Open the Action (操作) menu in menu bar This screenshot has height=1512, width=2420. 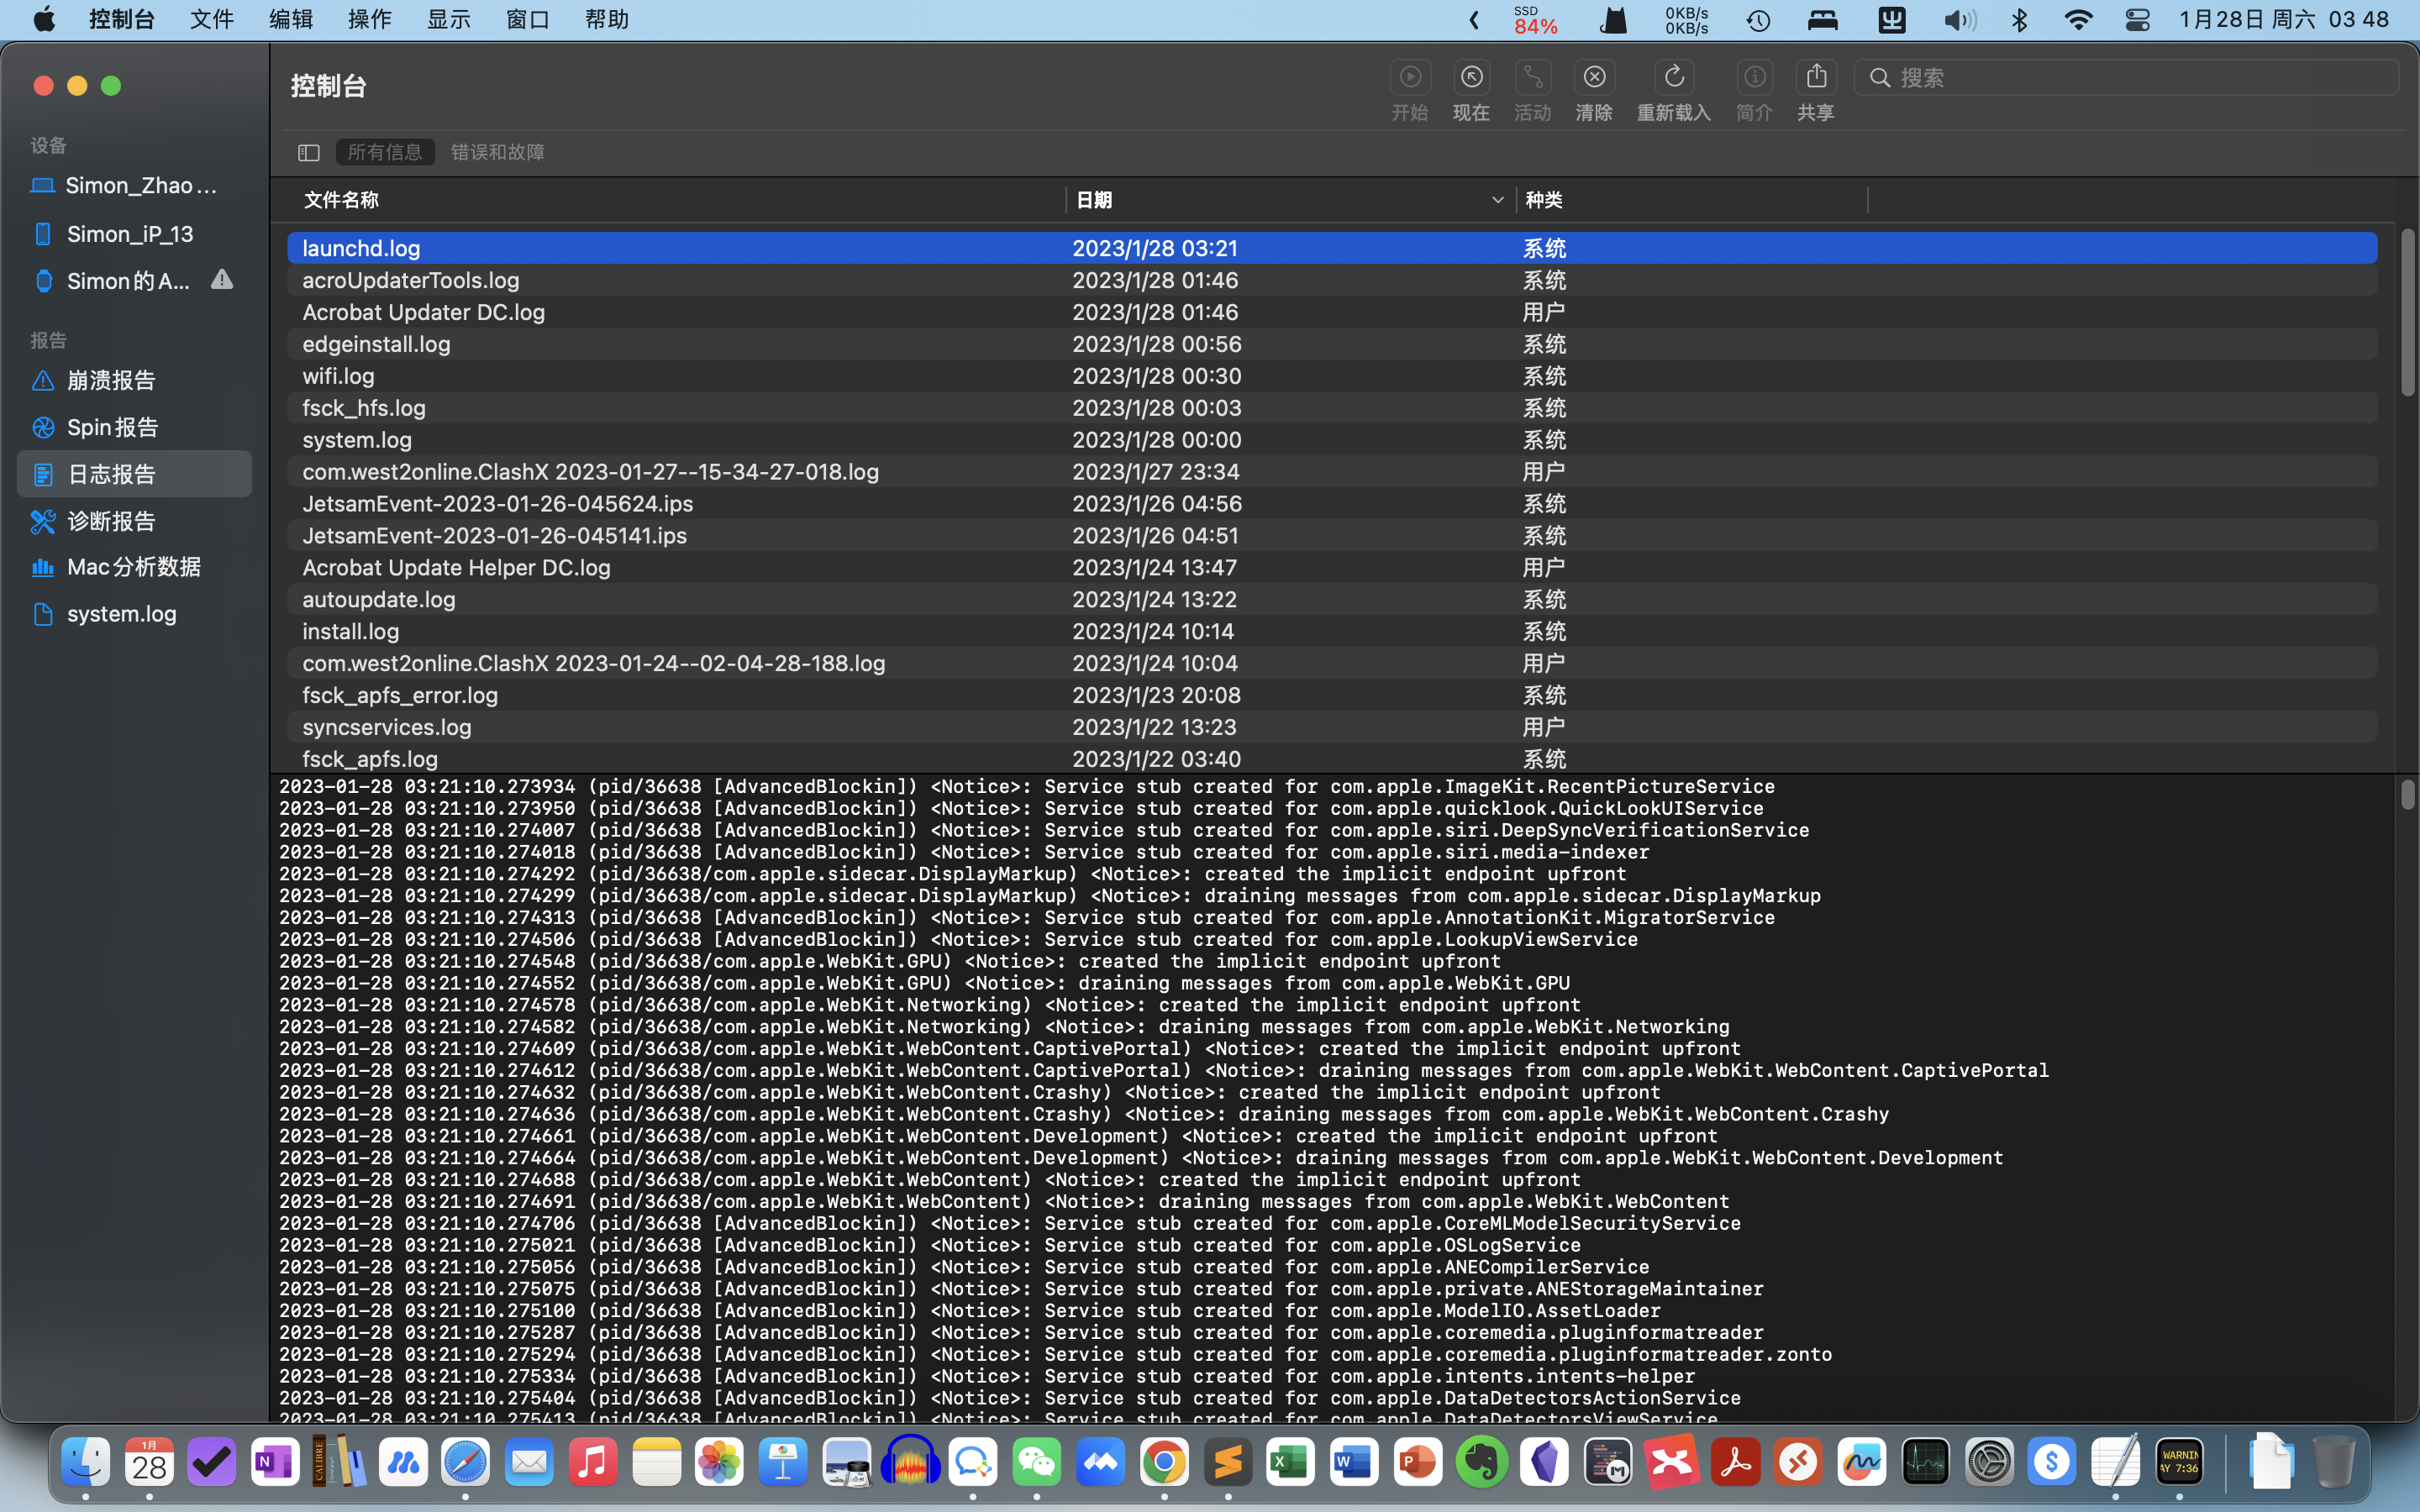[x=369, y=19]
